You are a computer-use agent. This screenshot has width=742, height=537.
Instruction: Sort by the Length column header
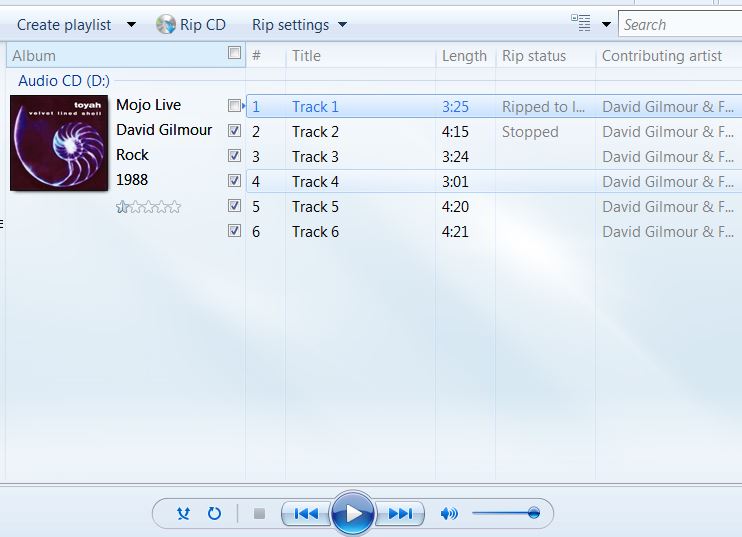[x=465, y=56]
